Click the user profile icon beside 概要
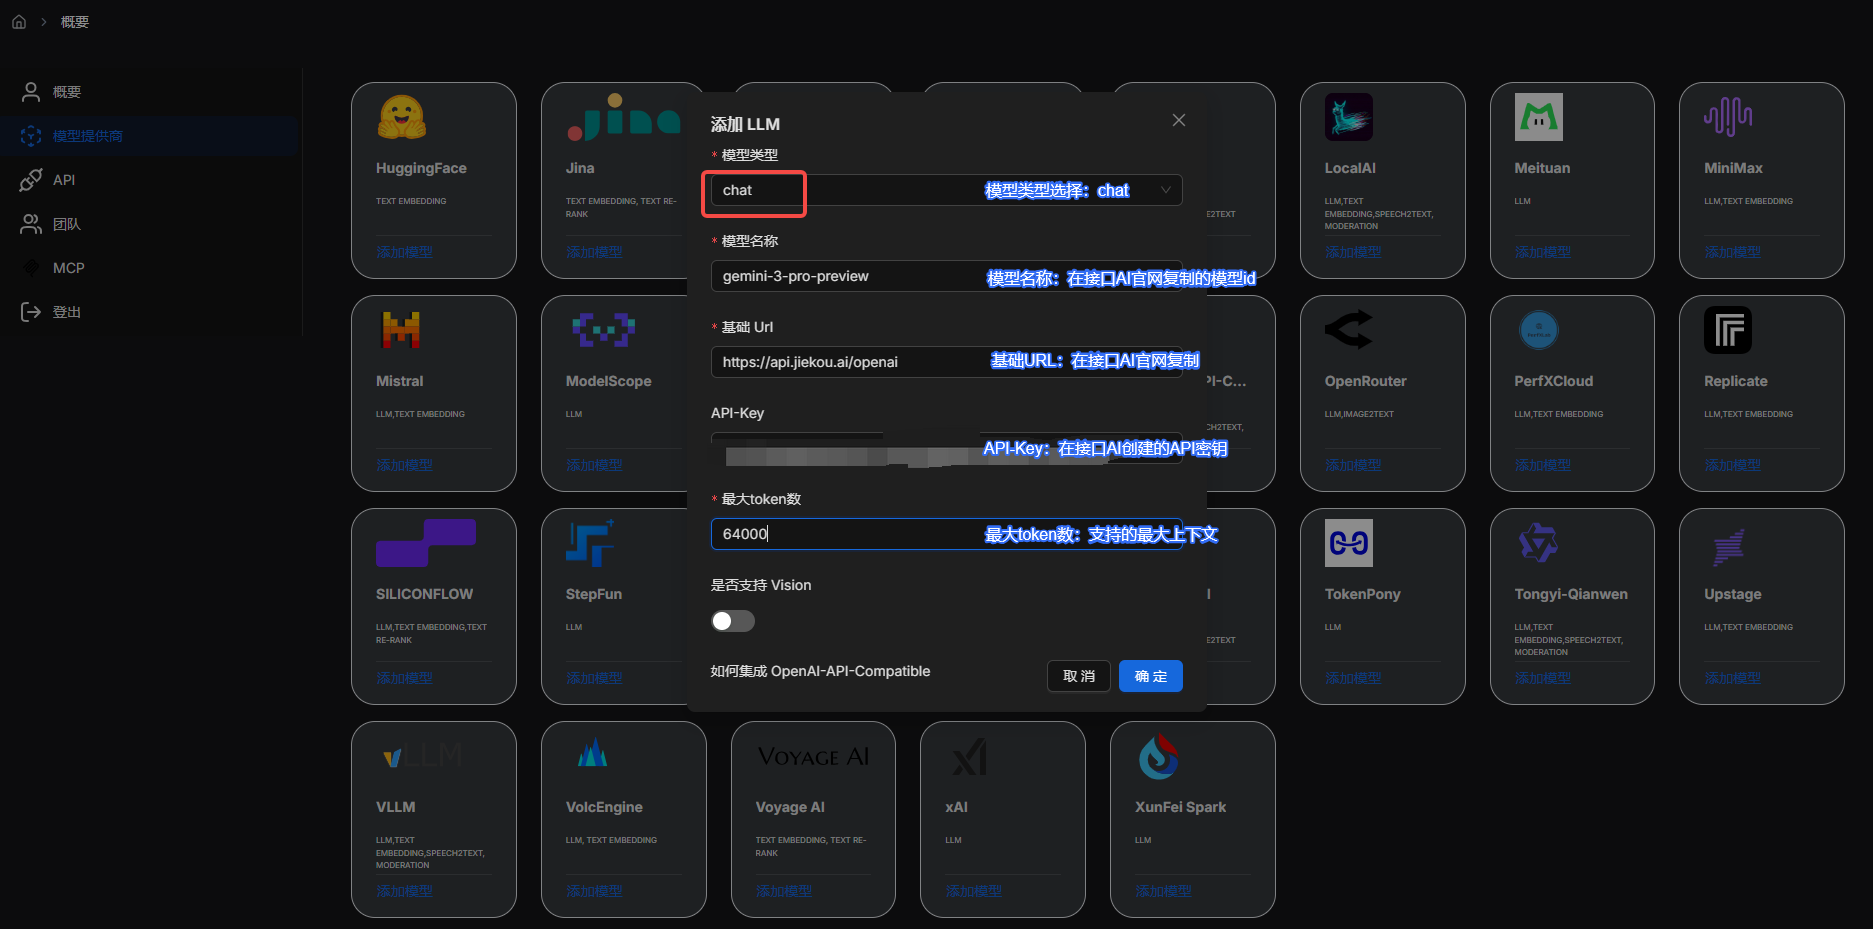This screenshot has height=929, width=1873. 31,92
